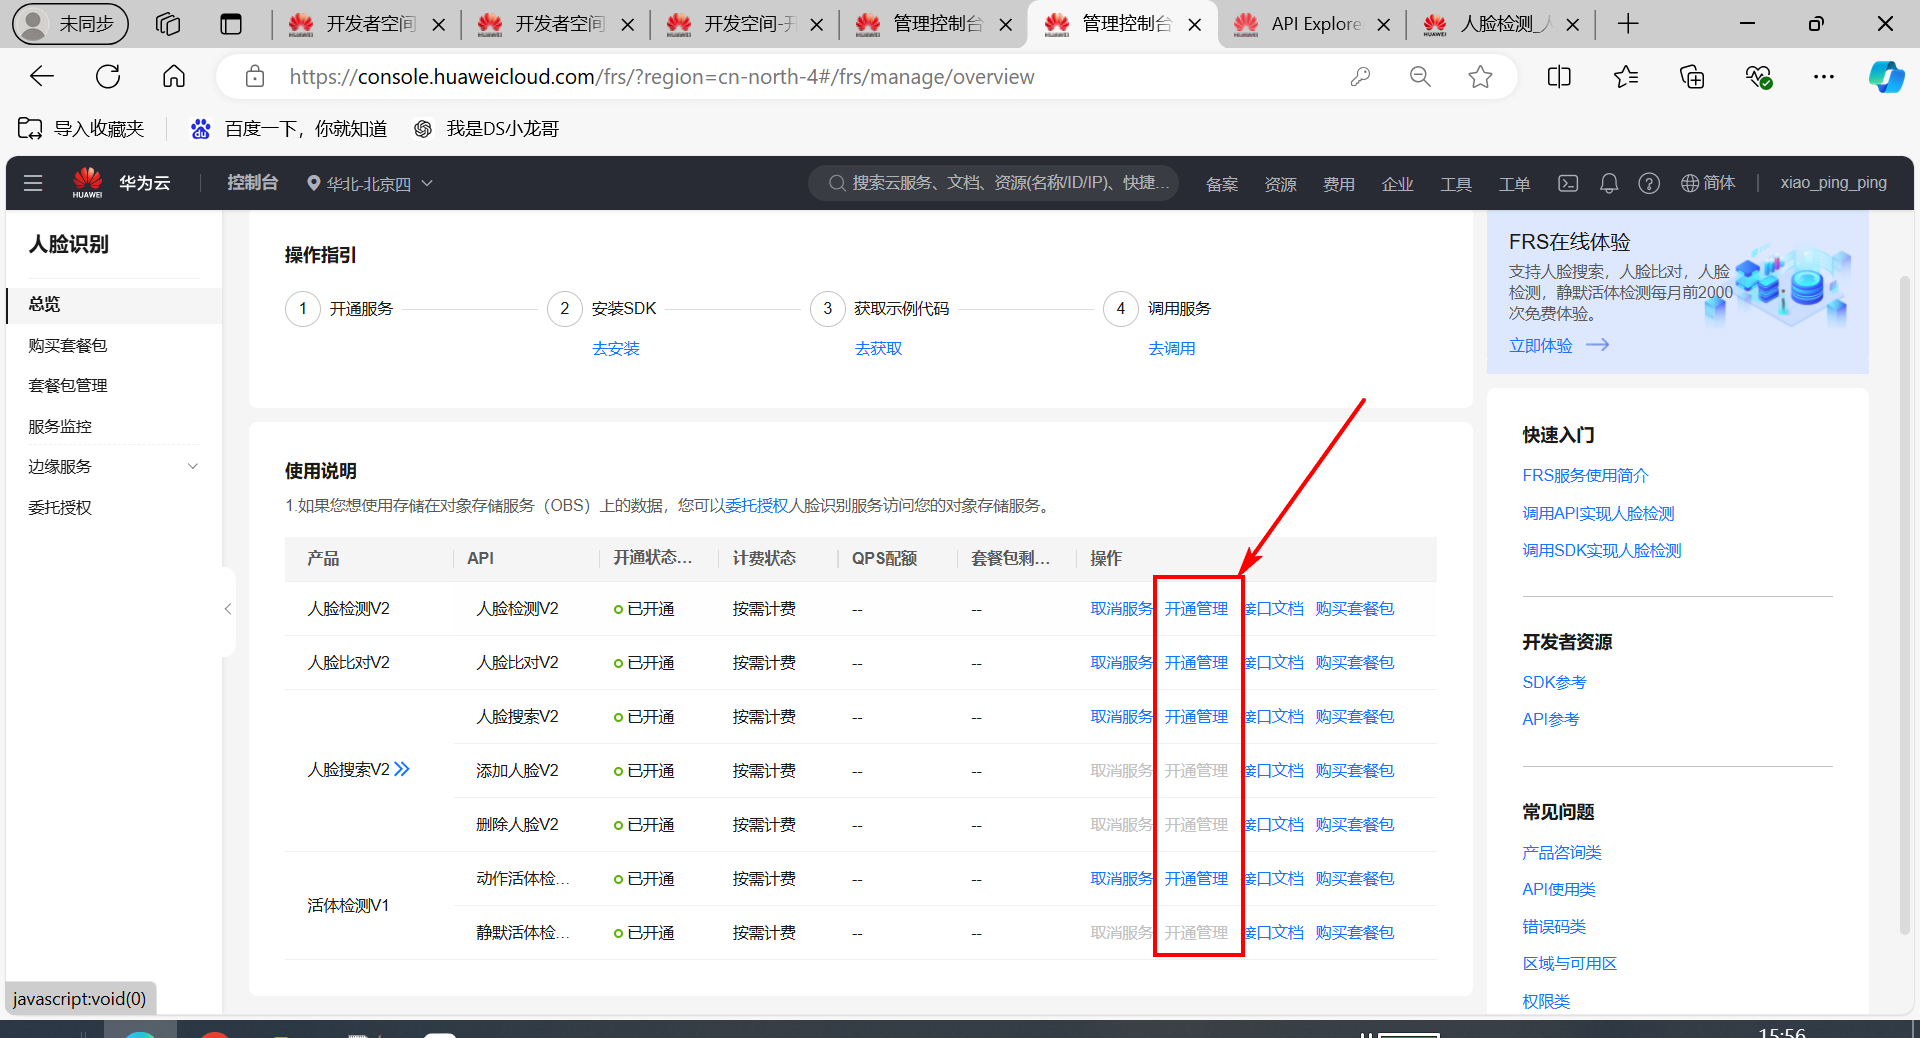The width and height of the screenshot is (1920, 1038).
Task: Open the 华北-北京四 region dropdown
Action: pos(370,184)
